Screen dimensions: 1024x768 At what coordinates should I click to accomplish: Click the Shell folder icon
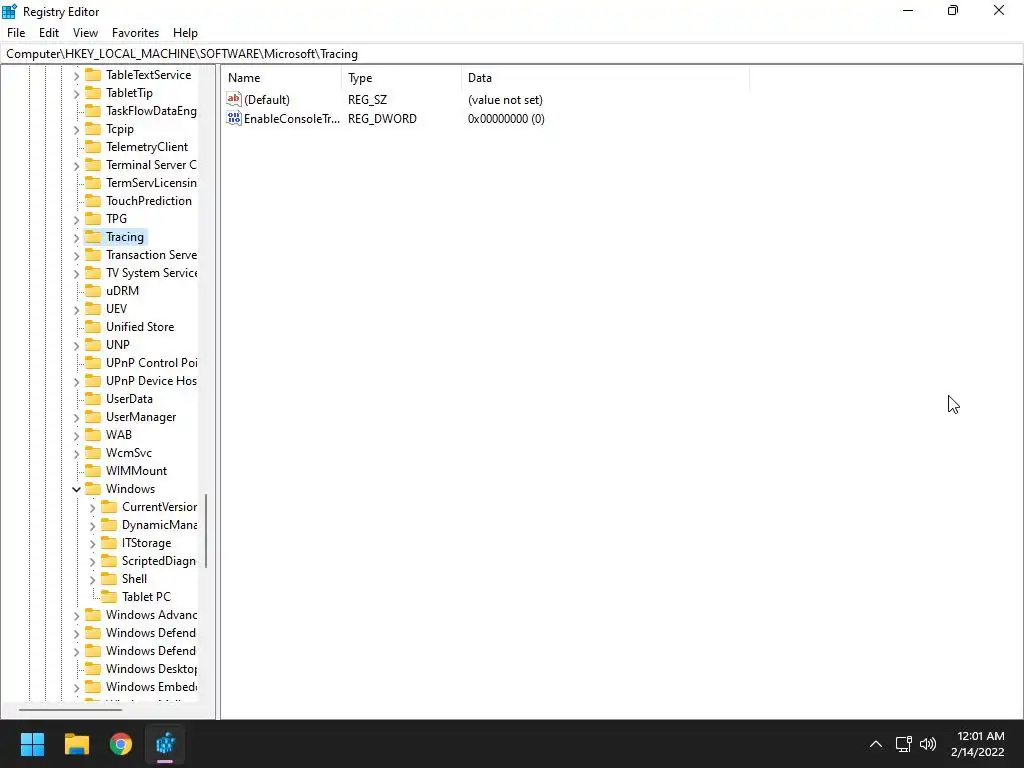pos(109,579)
